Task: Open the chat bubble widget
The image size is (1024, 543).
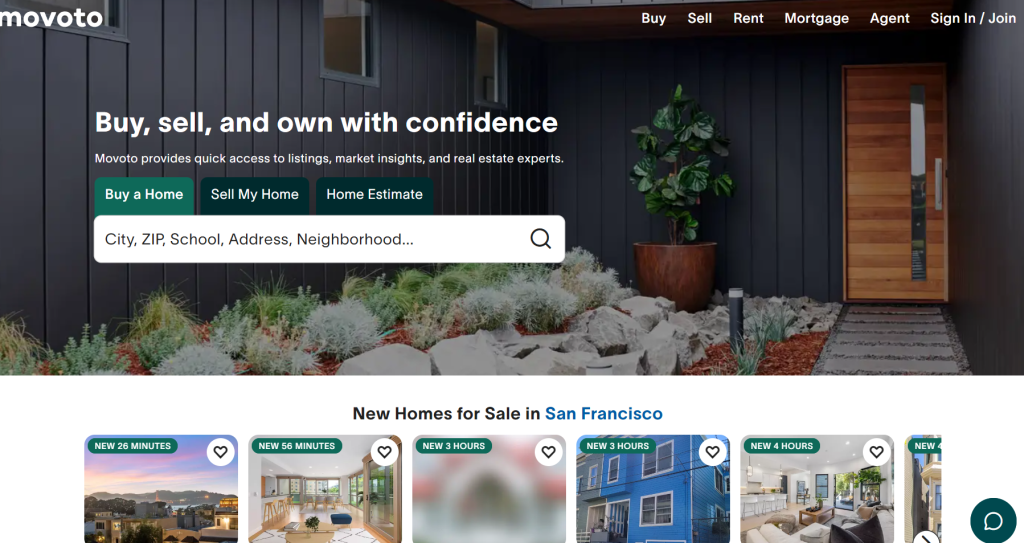Action: (993, 521)
